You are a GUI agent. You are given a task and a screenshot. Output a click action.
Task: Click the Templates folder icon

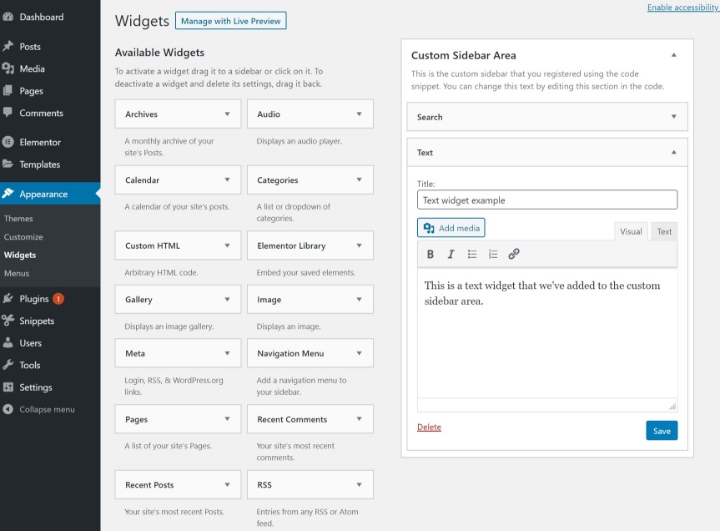[x=7, y=164]
